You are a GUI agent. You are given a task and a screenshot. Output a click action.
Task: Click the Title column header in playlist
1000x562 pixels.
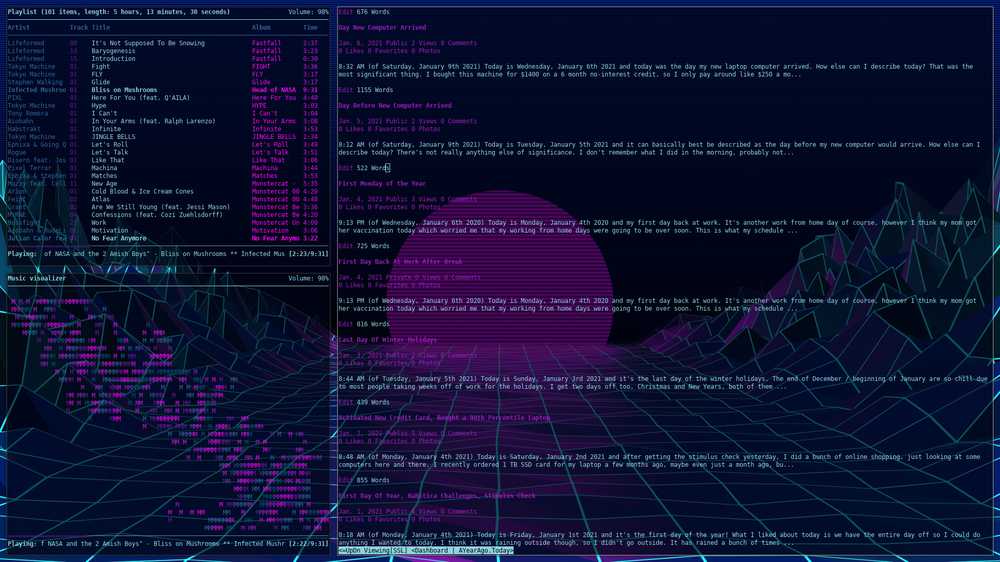(100, 28)
